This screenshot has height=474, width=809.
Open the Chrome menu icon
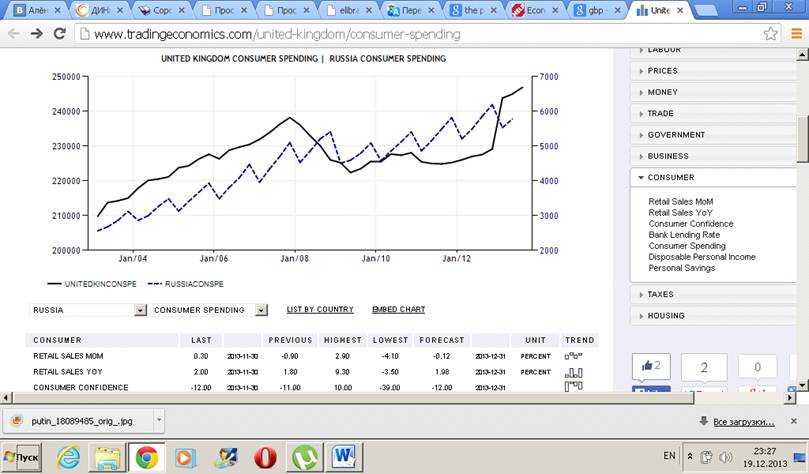(794, 33)
